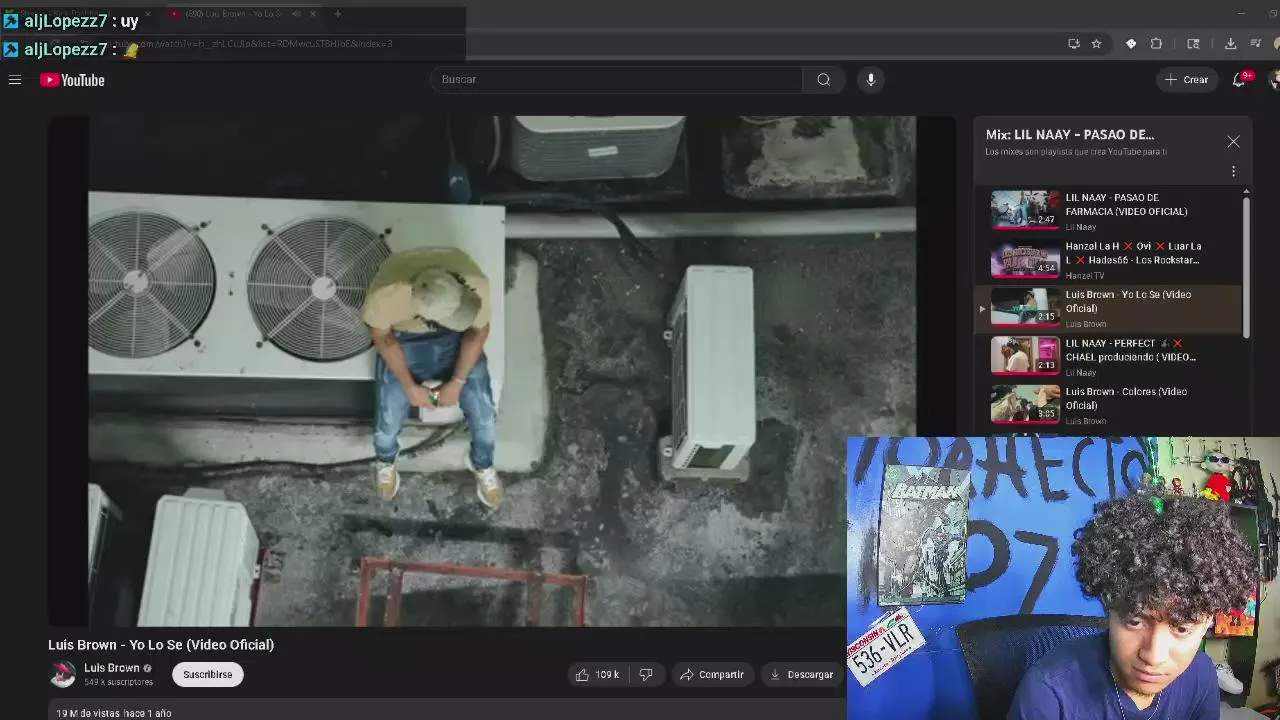Play LIL NAAY - PASAO DE FARMACIA

pos(1110,210)
